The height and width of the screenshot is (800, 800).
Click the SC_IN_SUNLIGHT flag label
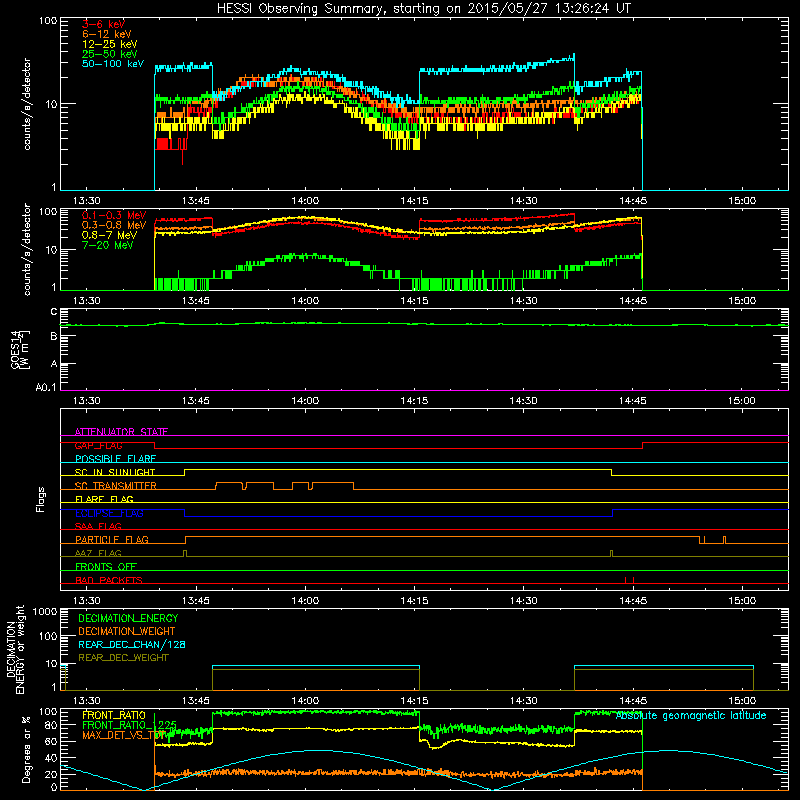click(x=115, y=472)
